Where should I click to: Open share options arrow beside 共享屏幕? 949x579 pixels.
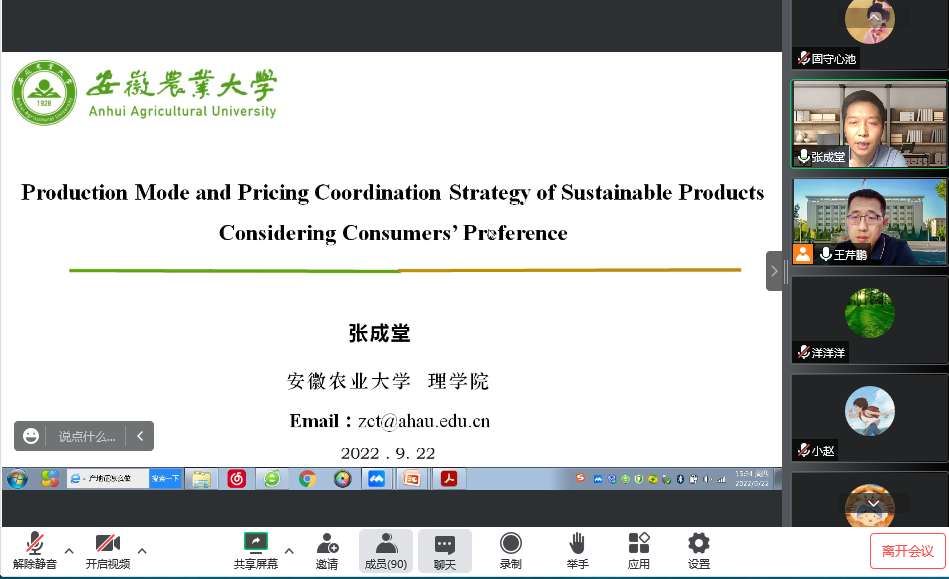tap(289, 551)
